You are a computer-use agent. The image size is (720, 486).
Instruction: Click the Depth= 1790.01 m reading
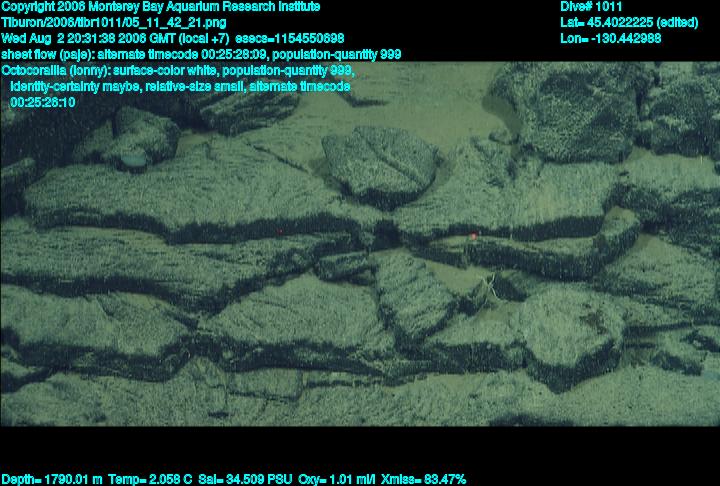point(52,479)
